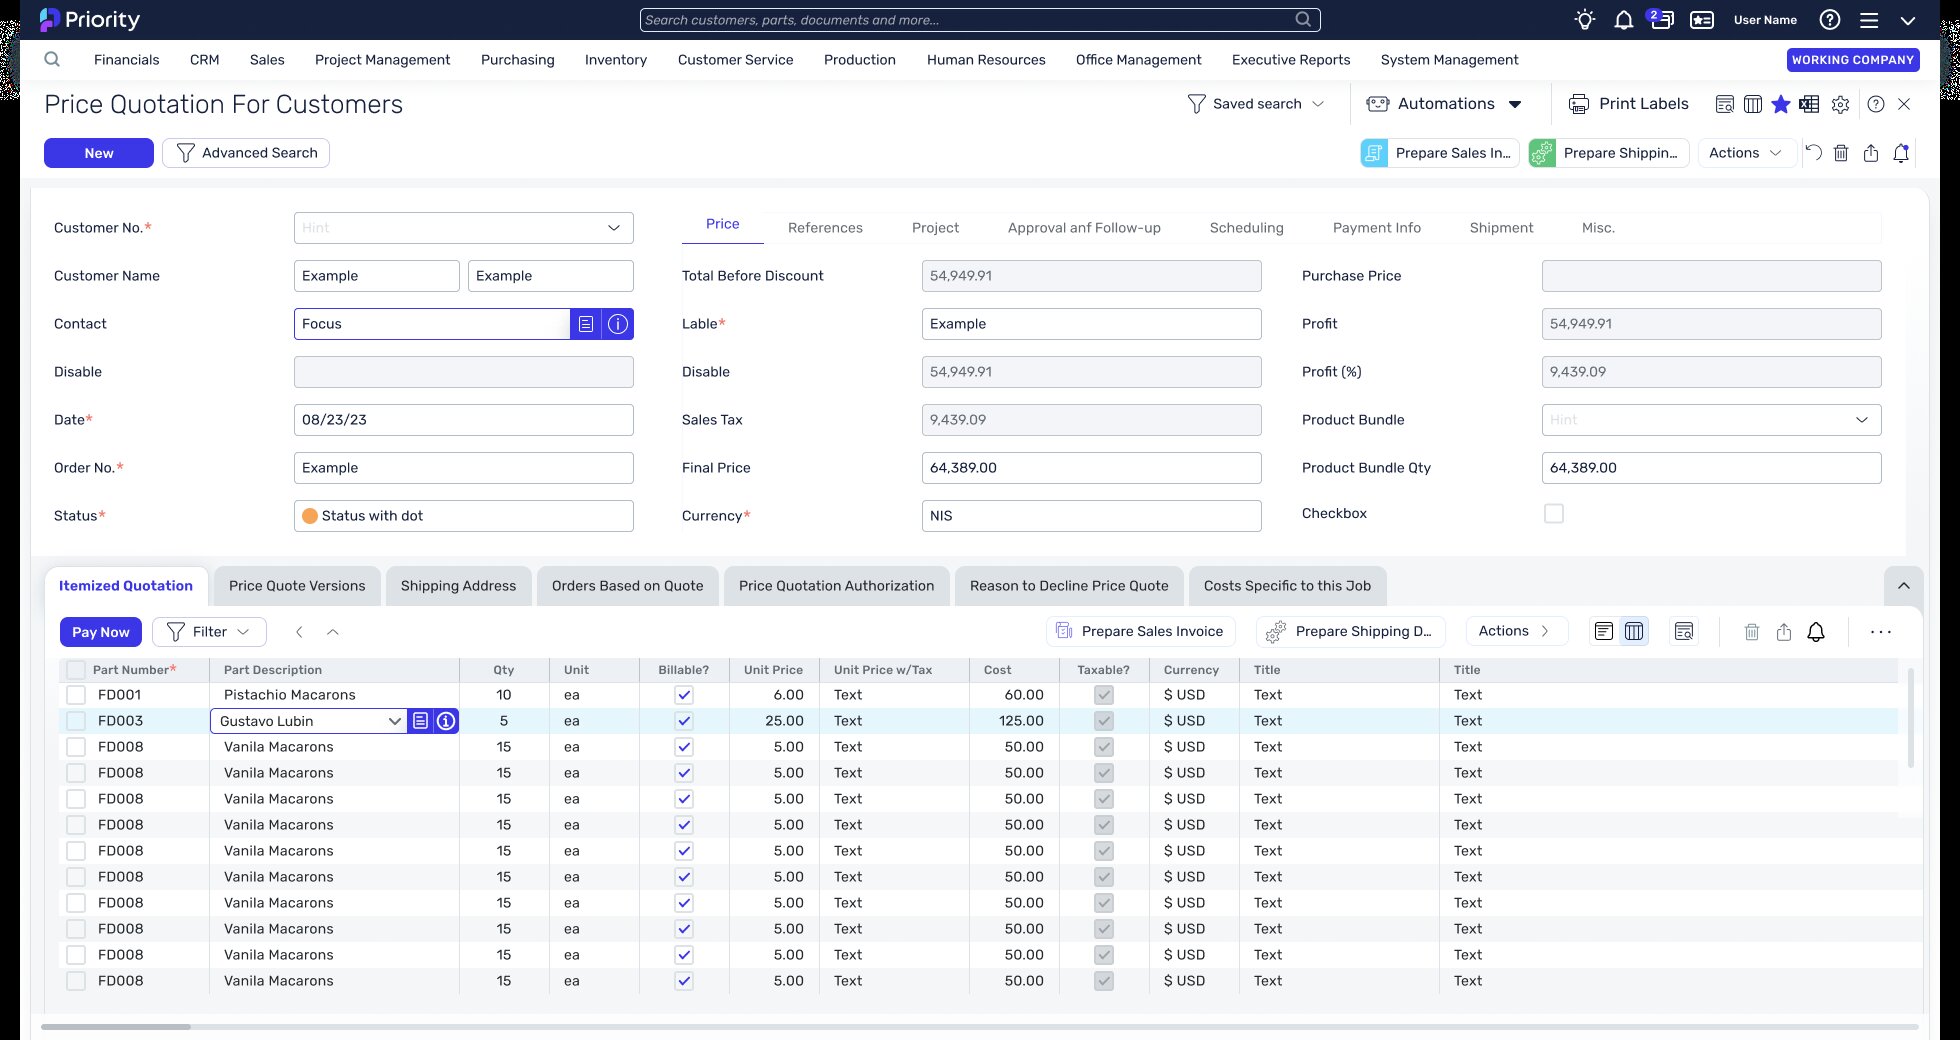Click the Advanced Search button
The height and width of the screenshot is (1040, 1960).
tap(246, 153)
